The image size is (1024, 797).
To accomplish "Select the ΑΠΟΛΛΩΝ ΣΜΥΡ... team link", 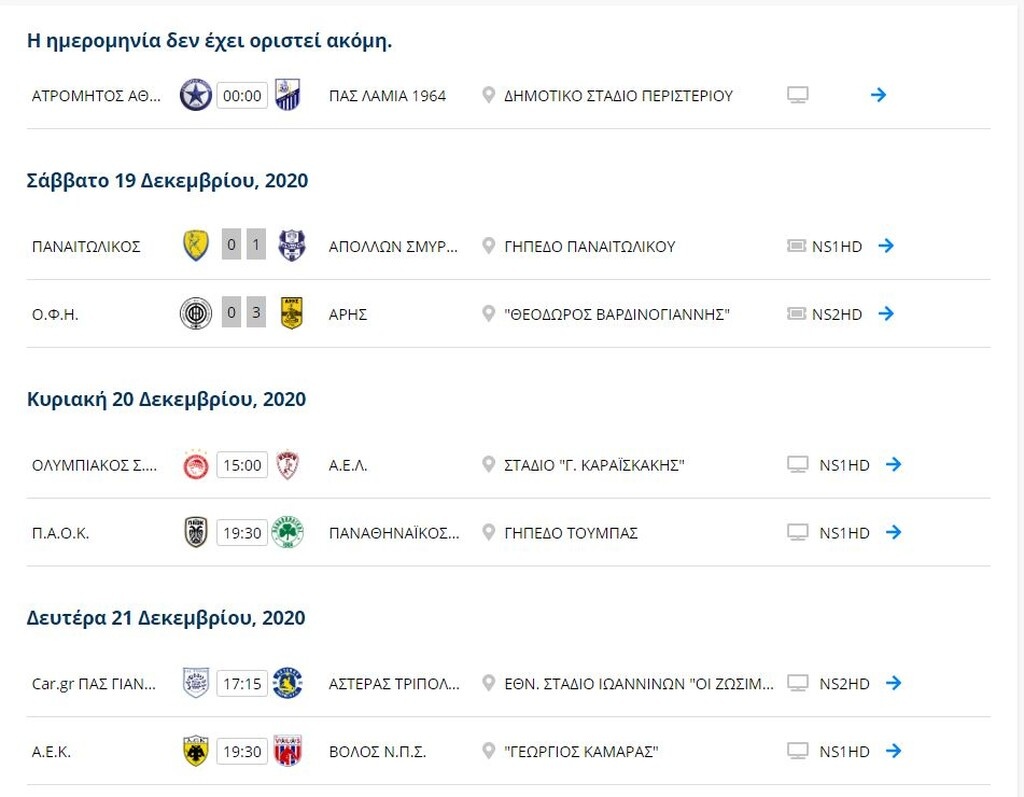I will pos(393,245).
